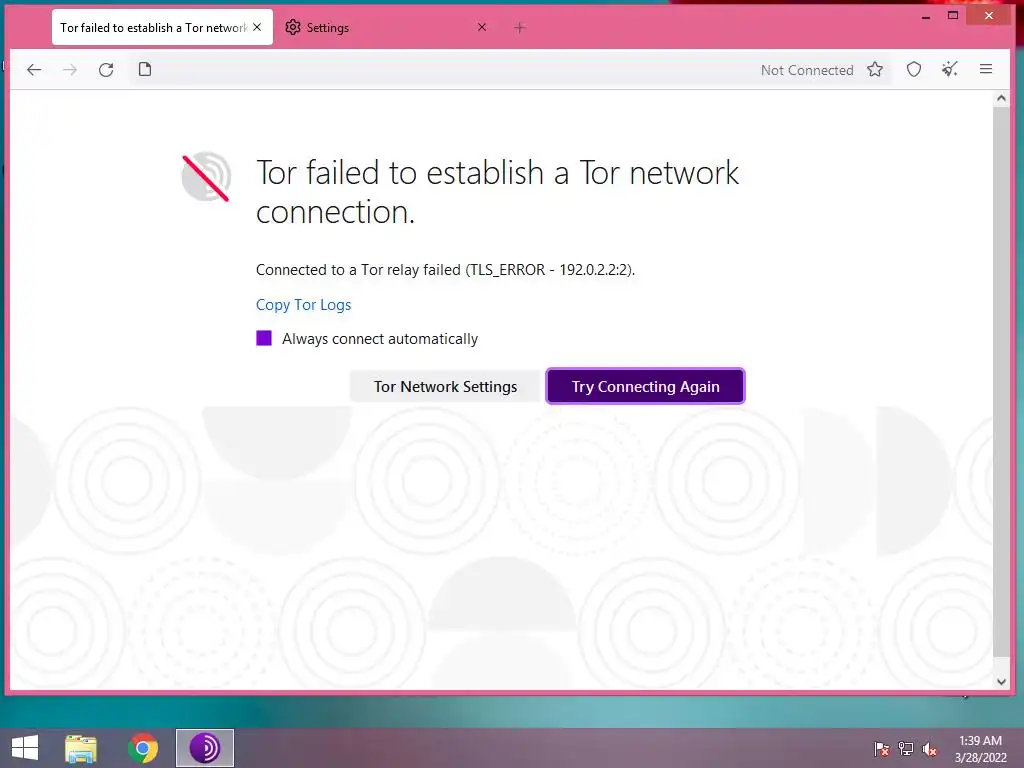The height and width of the screenshot is (768, 1024).
Task: Close the Settings tab
Action: point(482,27)
